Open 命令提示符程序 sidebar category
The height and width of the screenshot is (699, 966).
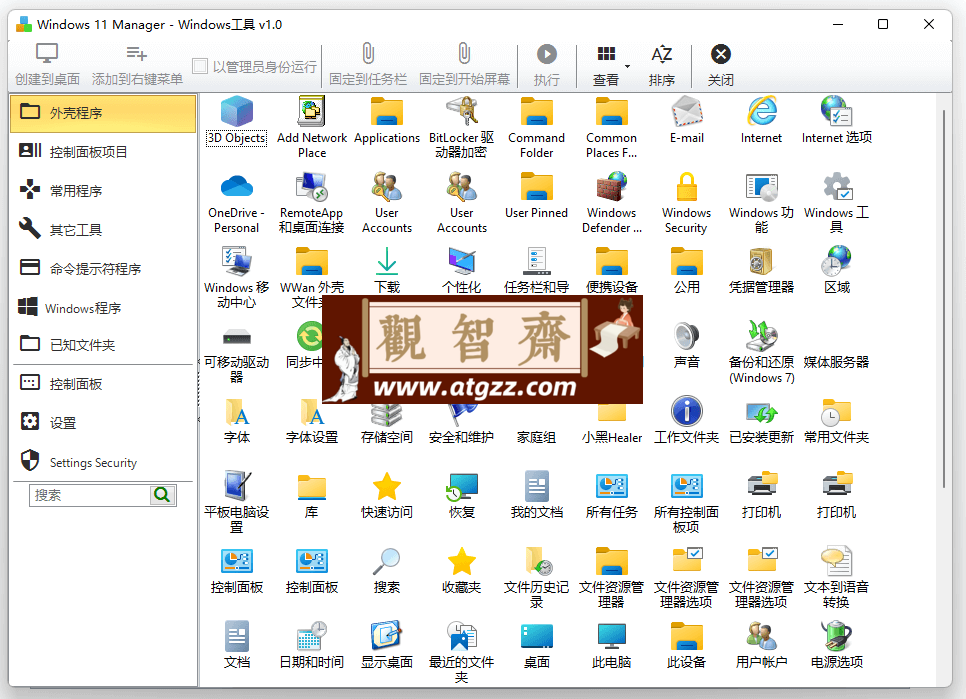point(103,269)
